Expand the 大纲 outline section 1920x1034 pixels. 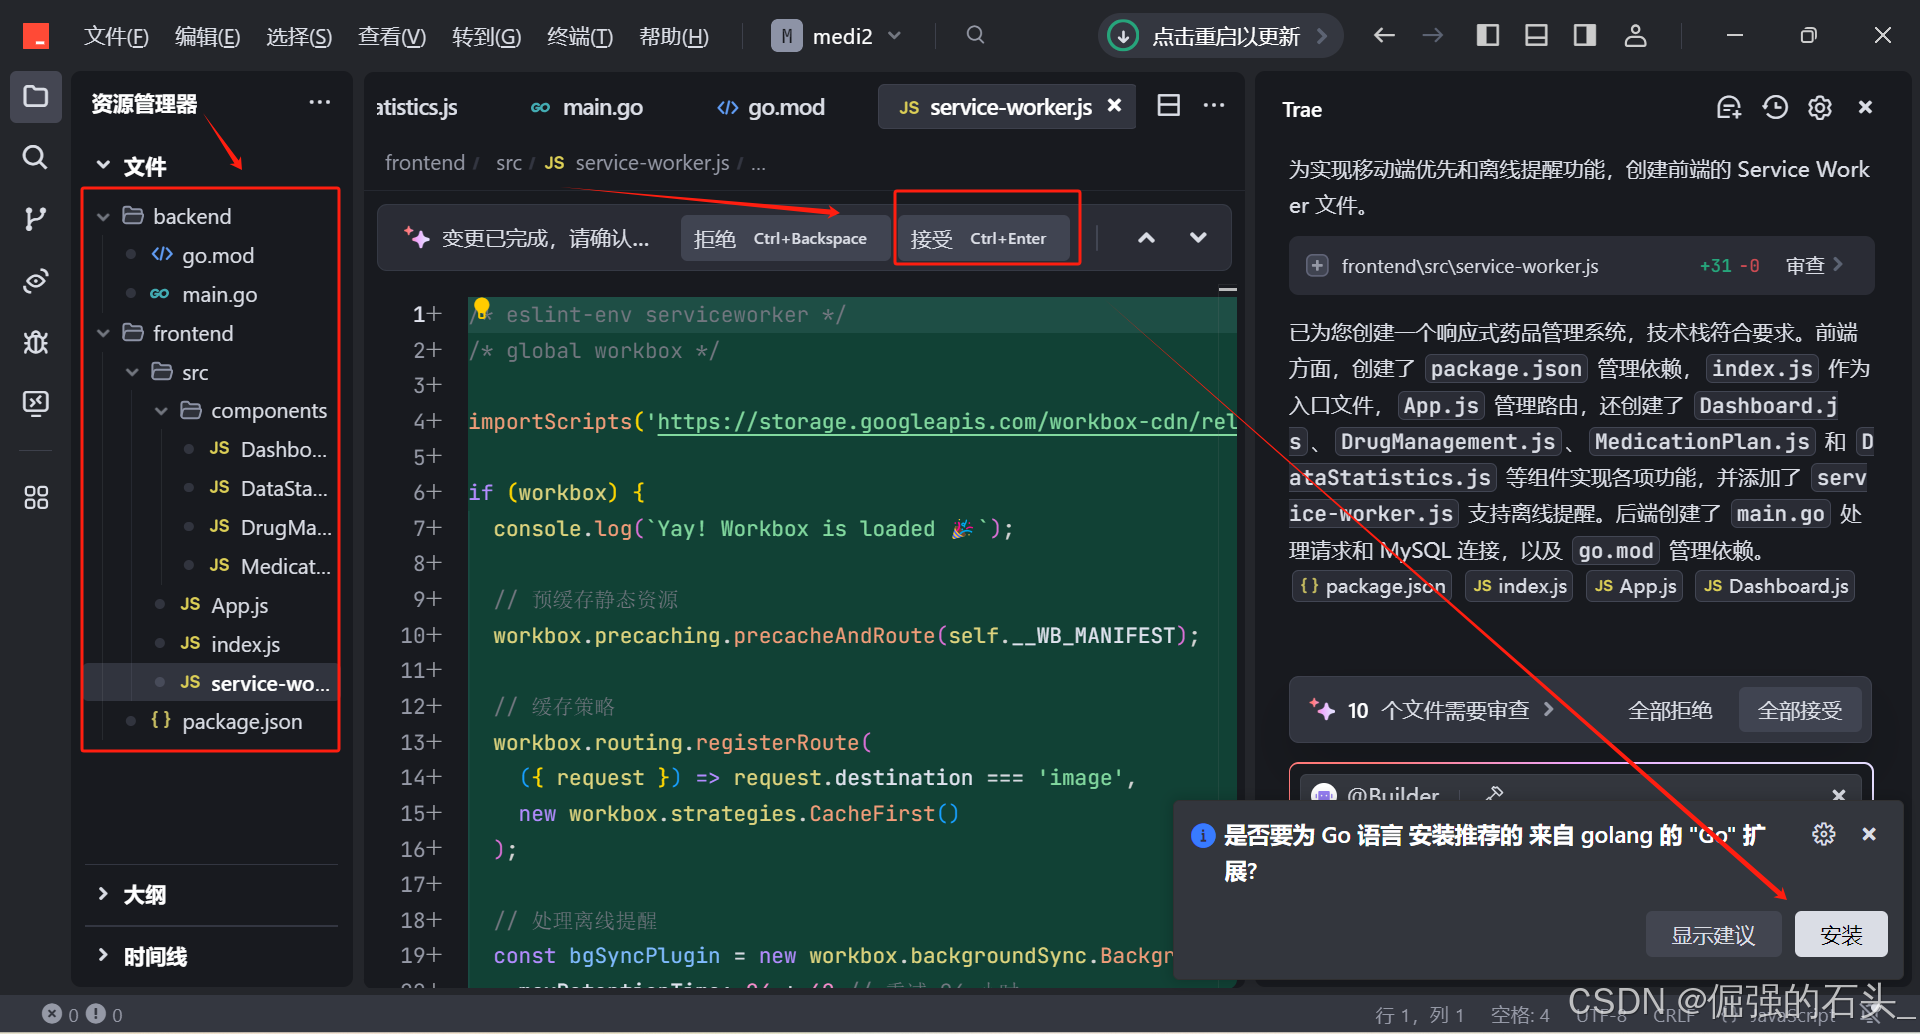click(145, 894)
